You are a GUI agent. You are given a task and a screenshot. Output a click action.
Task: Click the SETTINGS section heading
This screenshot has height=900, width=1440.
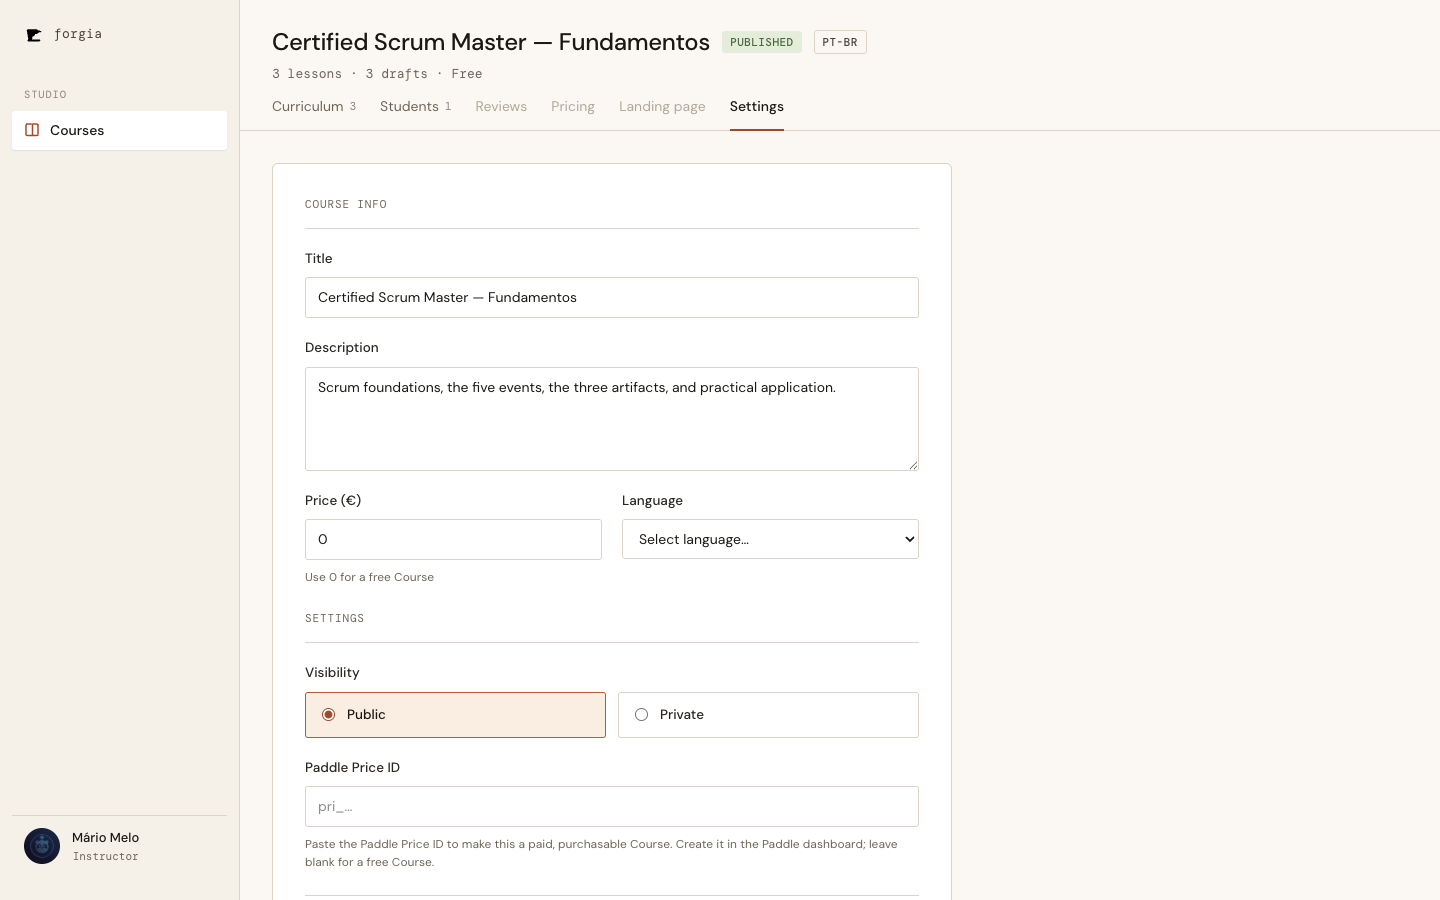coord(335,618)
